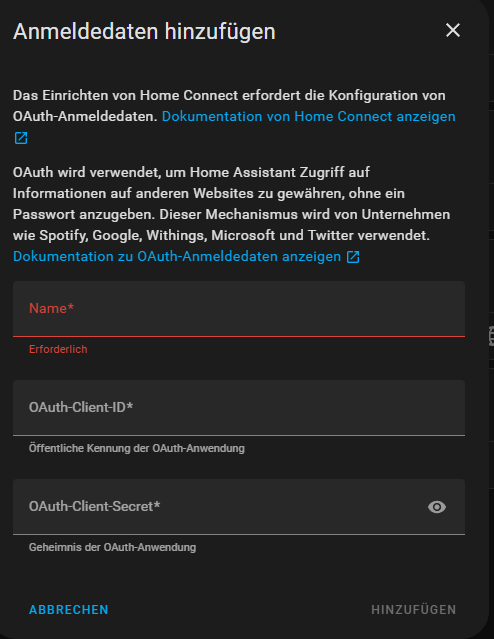Click external-link icon below Home Connect documentation
This screenshot has height=639, width=494.
pos(21,138)
